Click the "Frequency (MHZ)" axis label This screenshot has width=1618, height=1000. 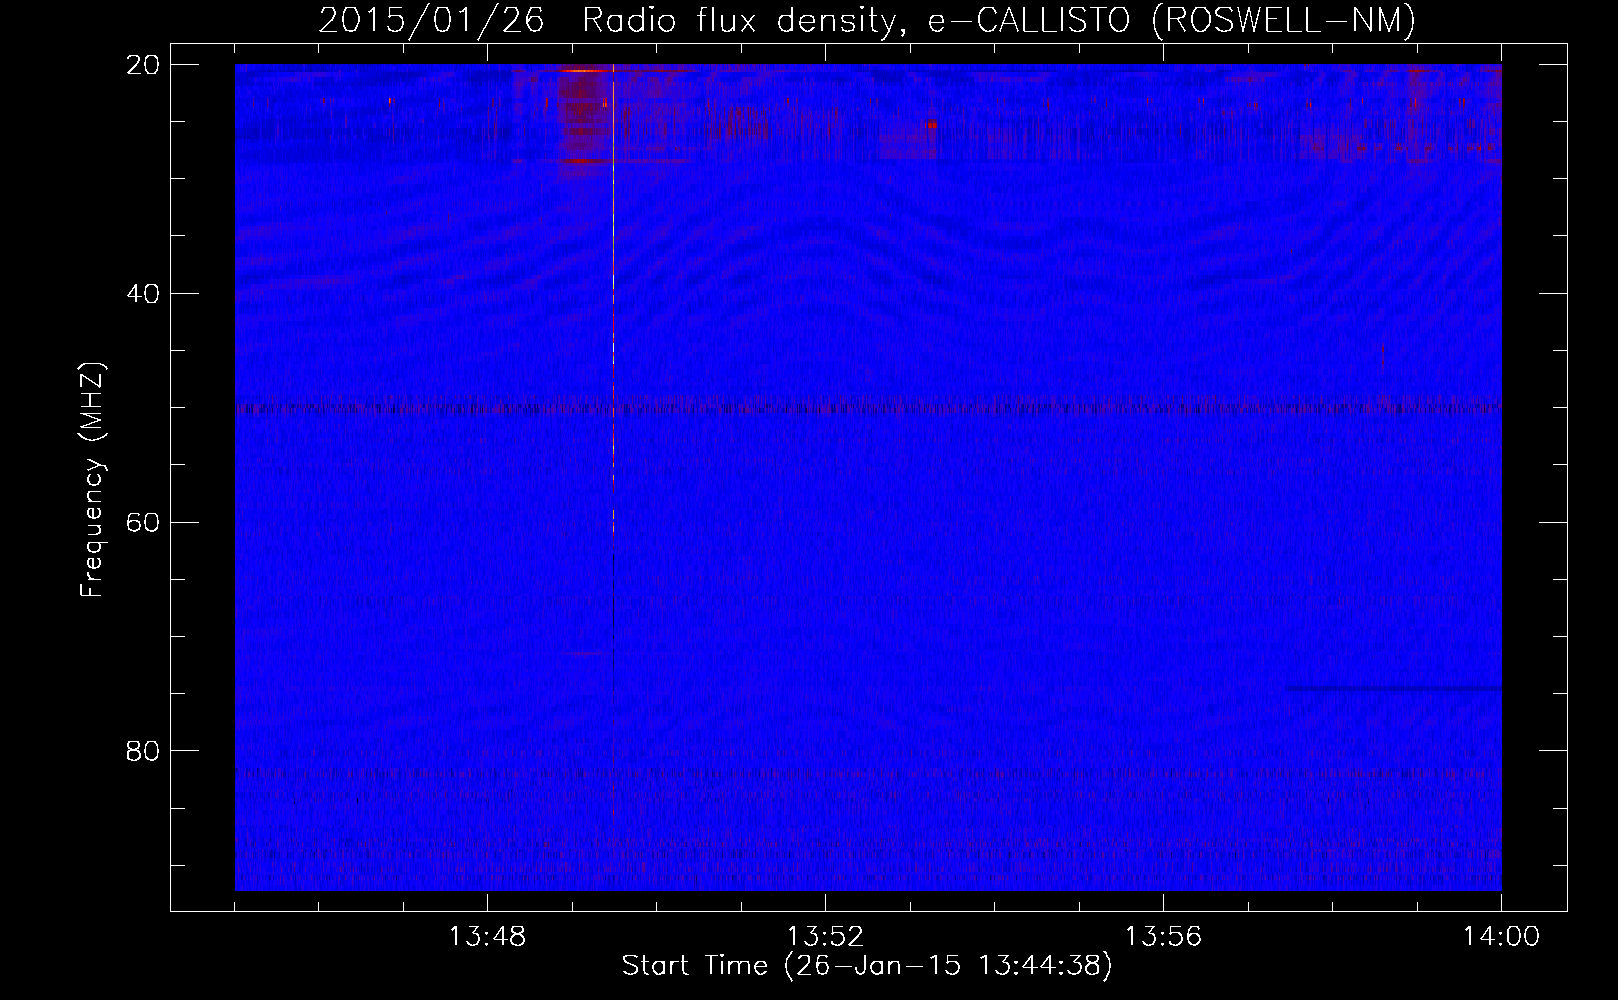click(92, 480)
